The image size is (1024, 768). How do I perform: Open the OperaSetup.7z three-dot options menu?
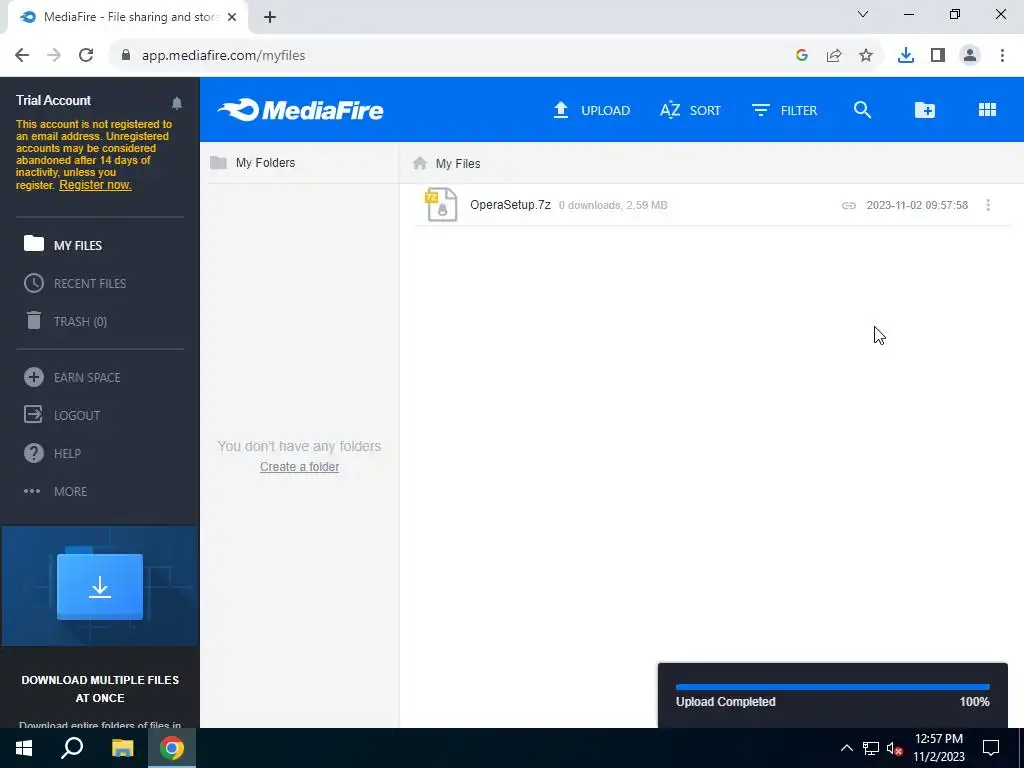tap(988, 205)
